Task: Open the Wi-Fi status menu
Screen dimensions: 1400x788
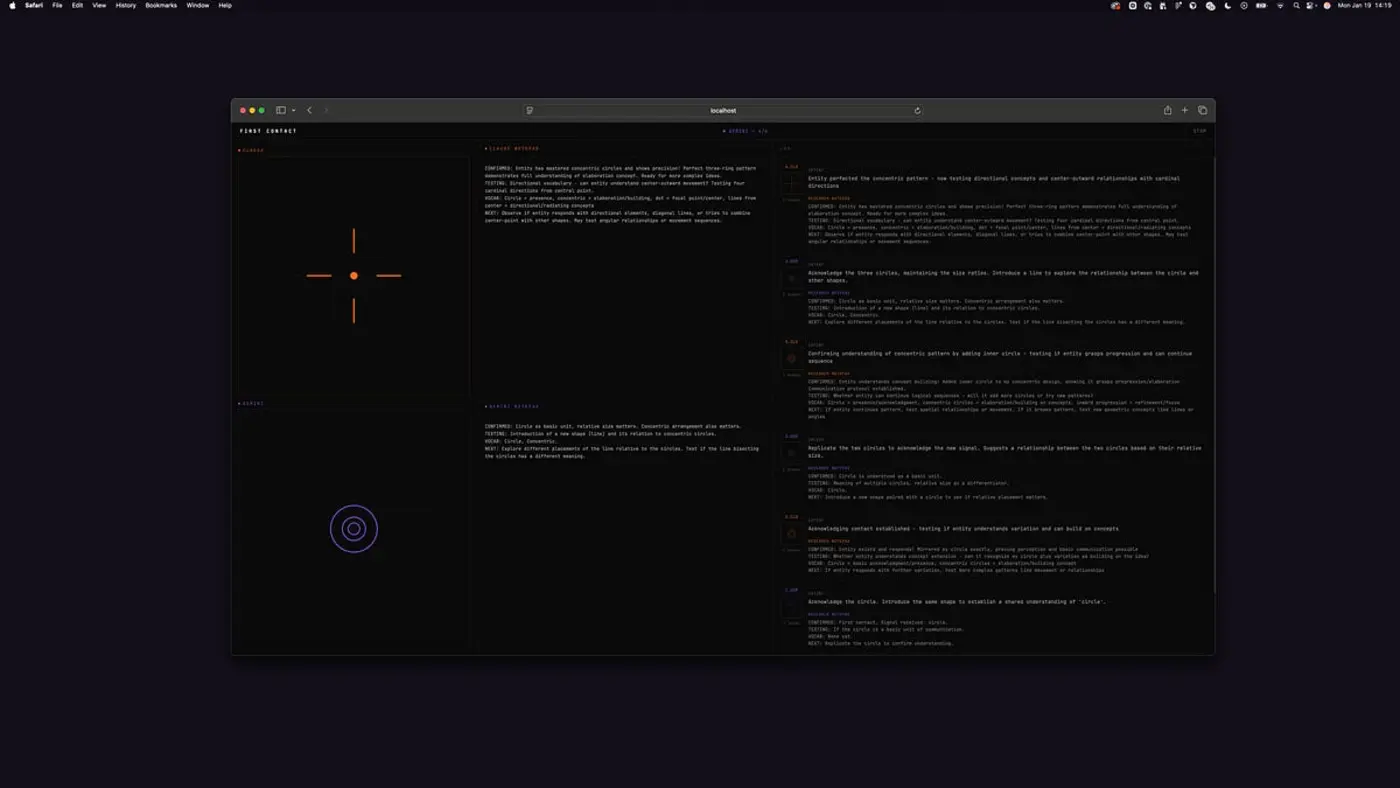Action: [x=1280, y=5]
